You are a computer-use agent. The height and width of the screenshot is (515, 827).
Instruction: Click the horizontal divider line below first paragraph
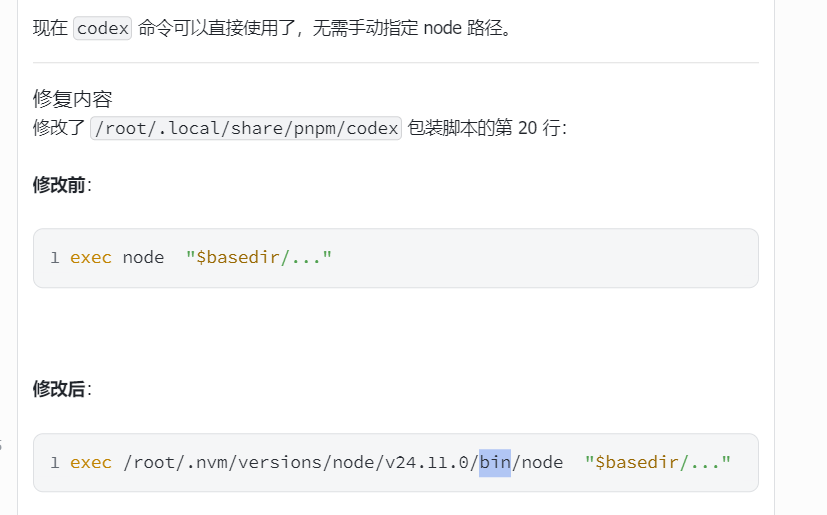395,62
